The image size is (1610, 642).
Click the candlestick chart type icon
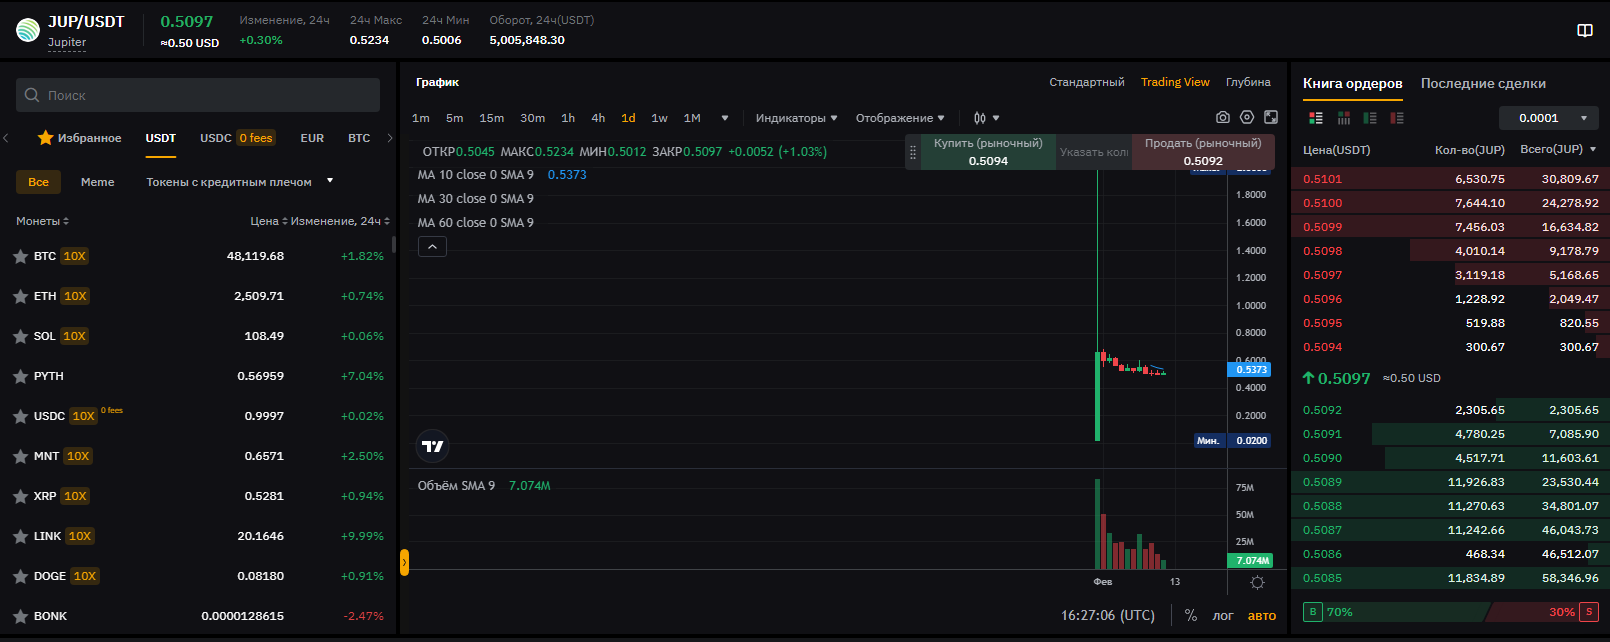980,118
